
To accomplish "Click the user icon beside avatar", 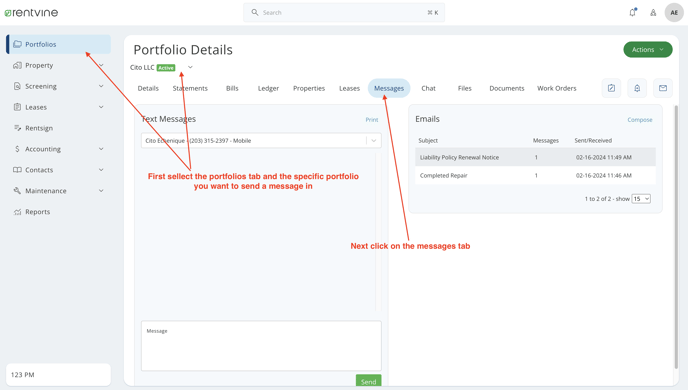I will [653, 13].
